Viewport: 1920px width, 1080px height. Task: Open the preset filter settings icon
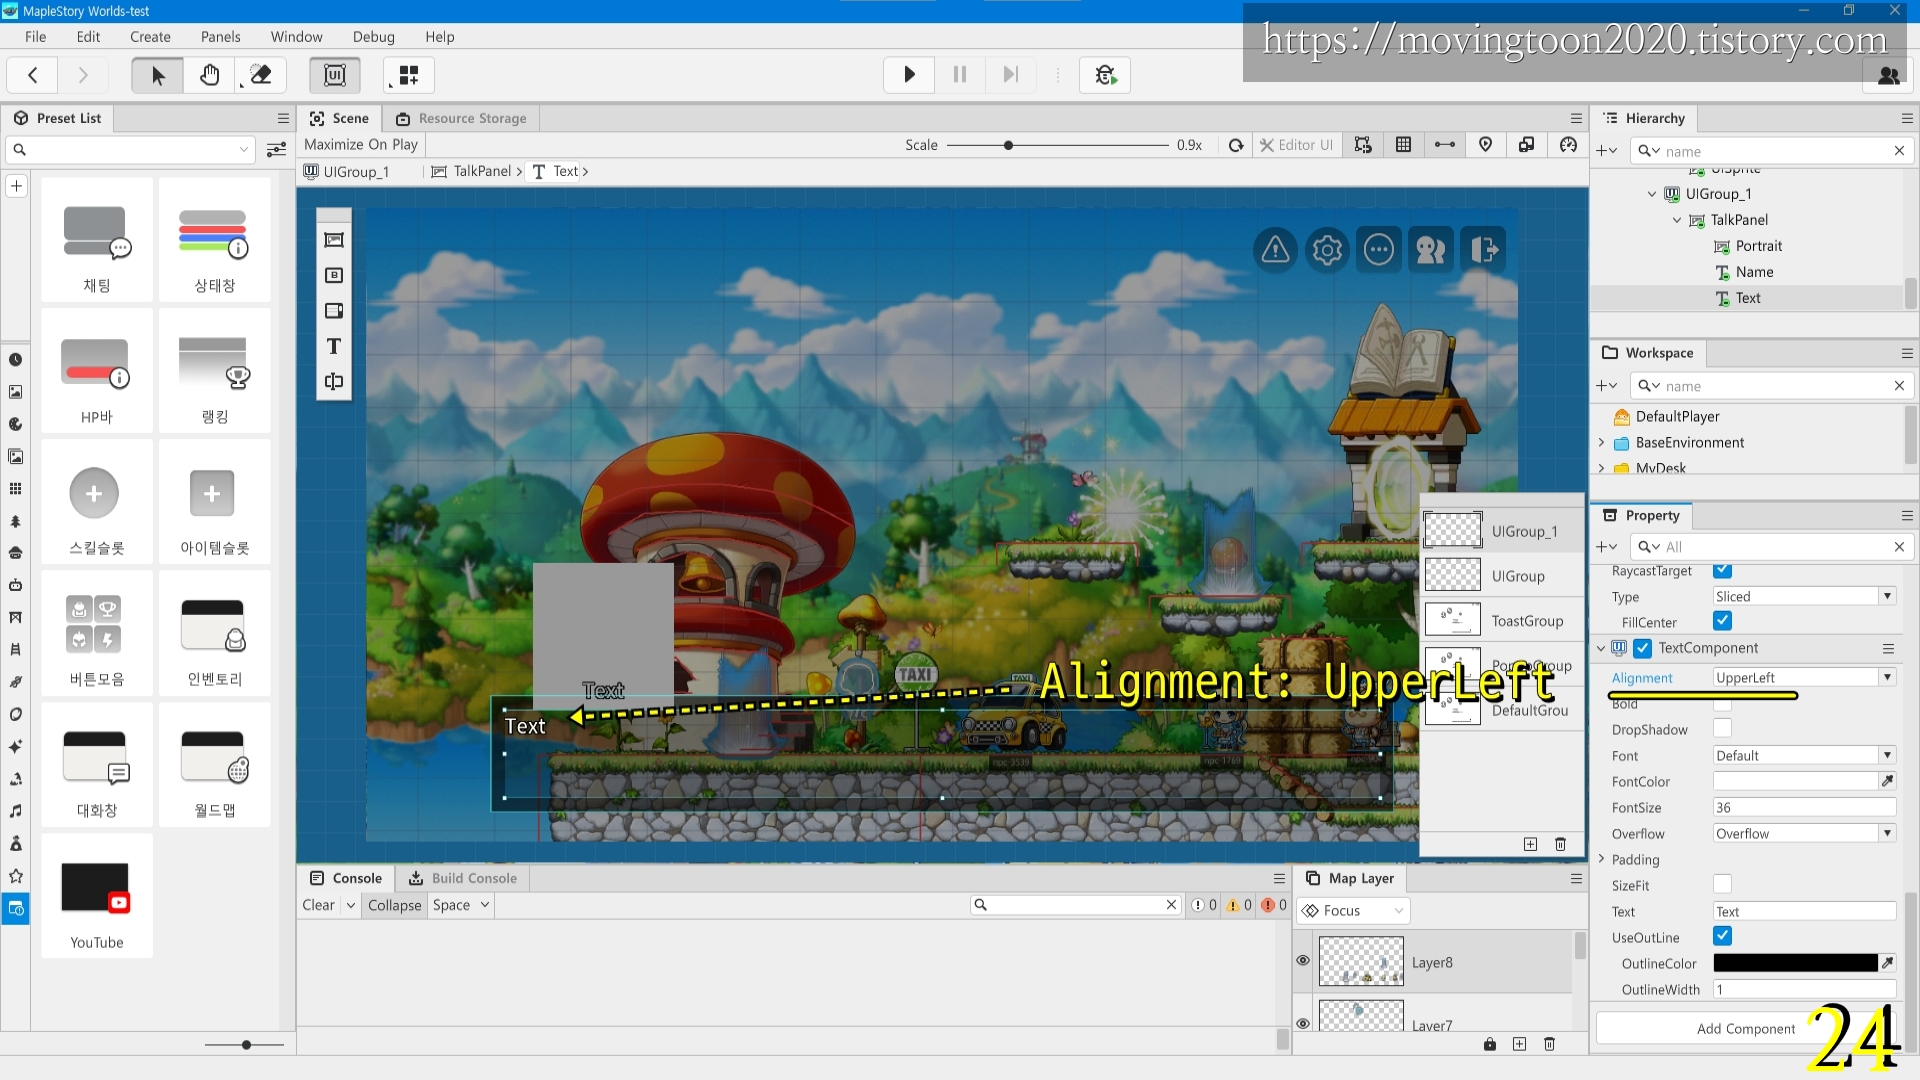click(277, 150)
